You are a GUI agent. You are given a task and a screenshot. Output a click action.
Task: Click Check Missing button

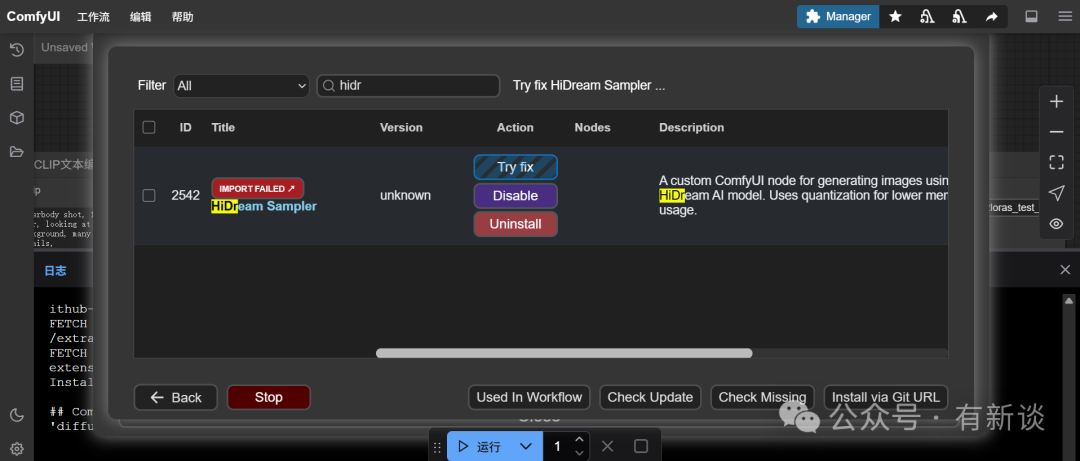[762, 398]
